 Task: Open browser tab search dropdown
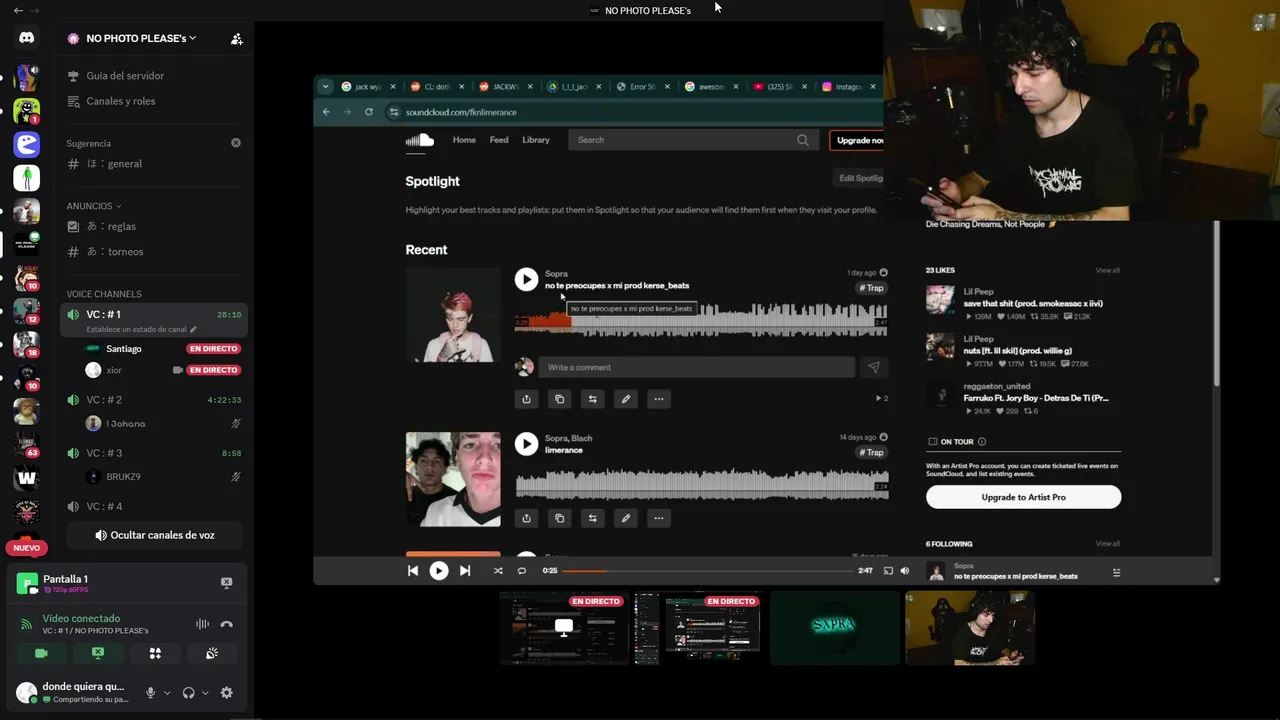click(x=325, y=87)
